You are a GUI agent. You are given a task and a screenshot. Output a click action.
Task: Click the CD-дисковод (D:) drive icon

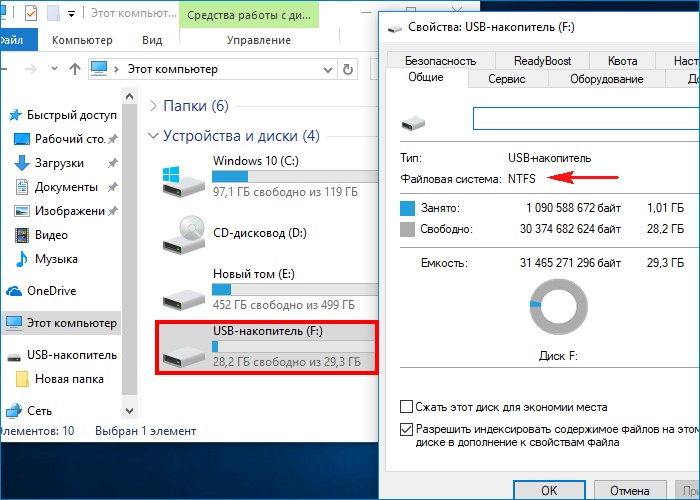(183, 236)
